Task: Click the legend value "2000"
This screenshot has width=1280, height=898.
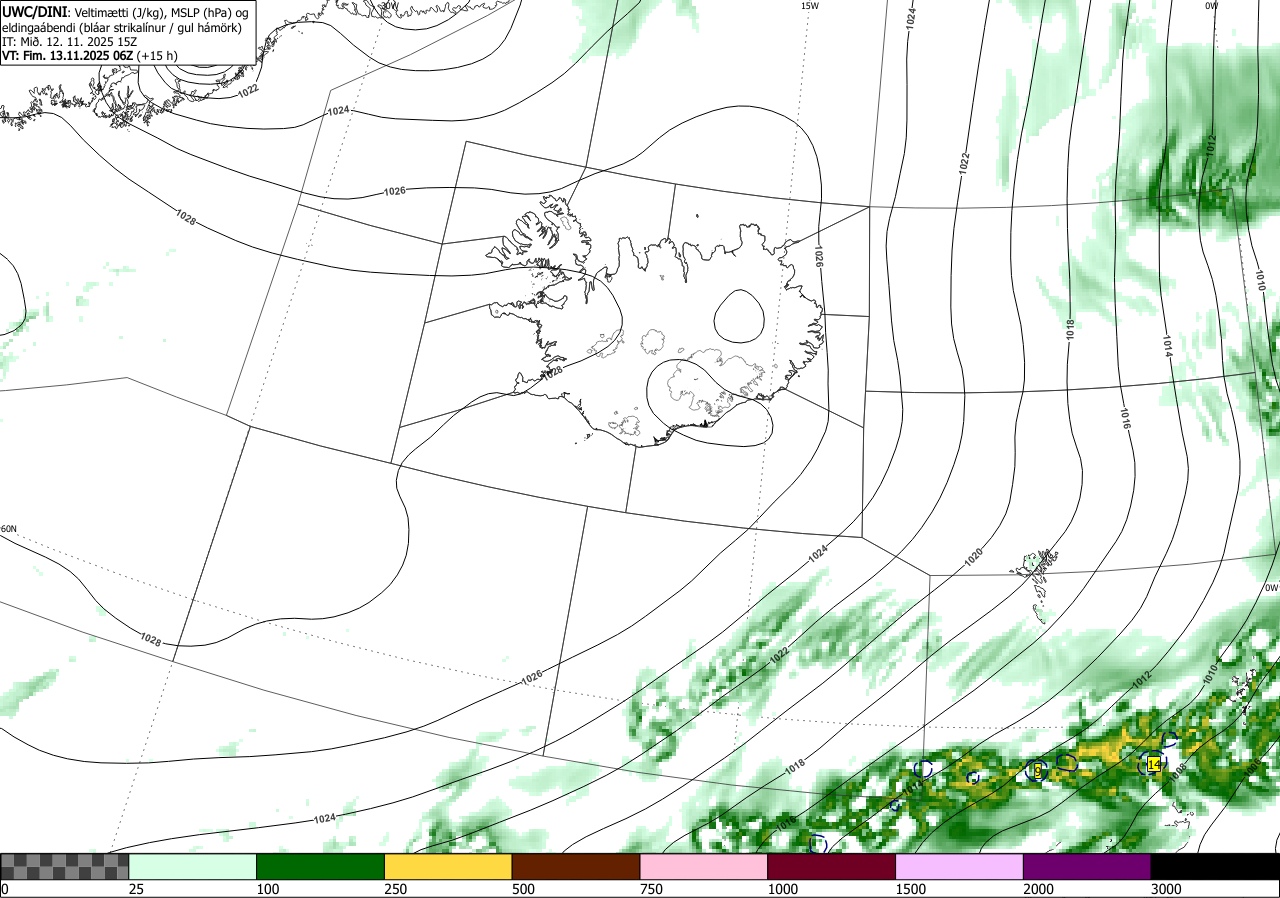Action: [1039, 889]
